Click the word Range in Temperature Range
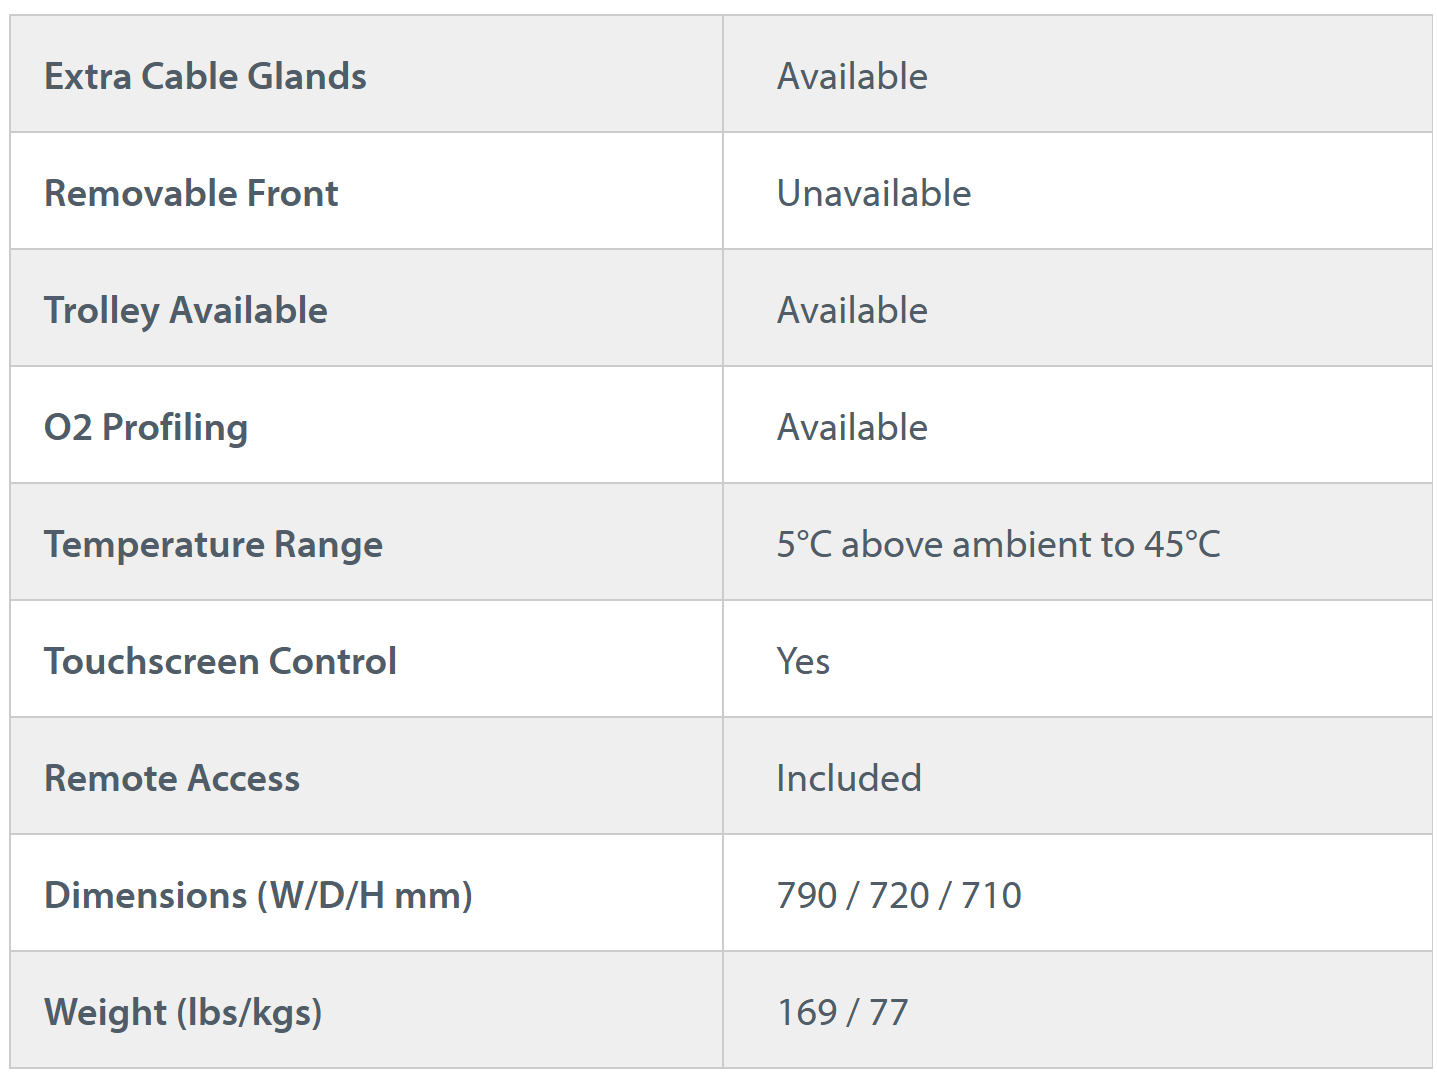The image size is (1437, 1072). pyautogui.click(x=328, y=545)
